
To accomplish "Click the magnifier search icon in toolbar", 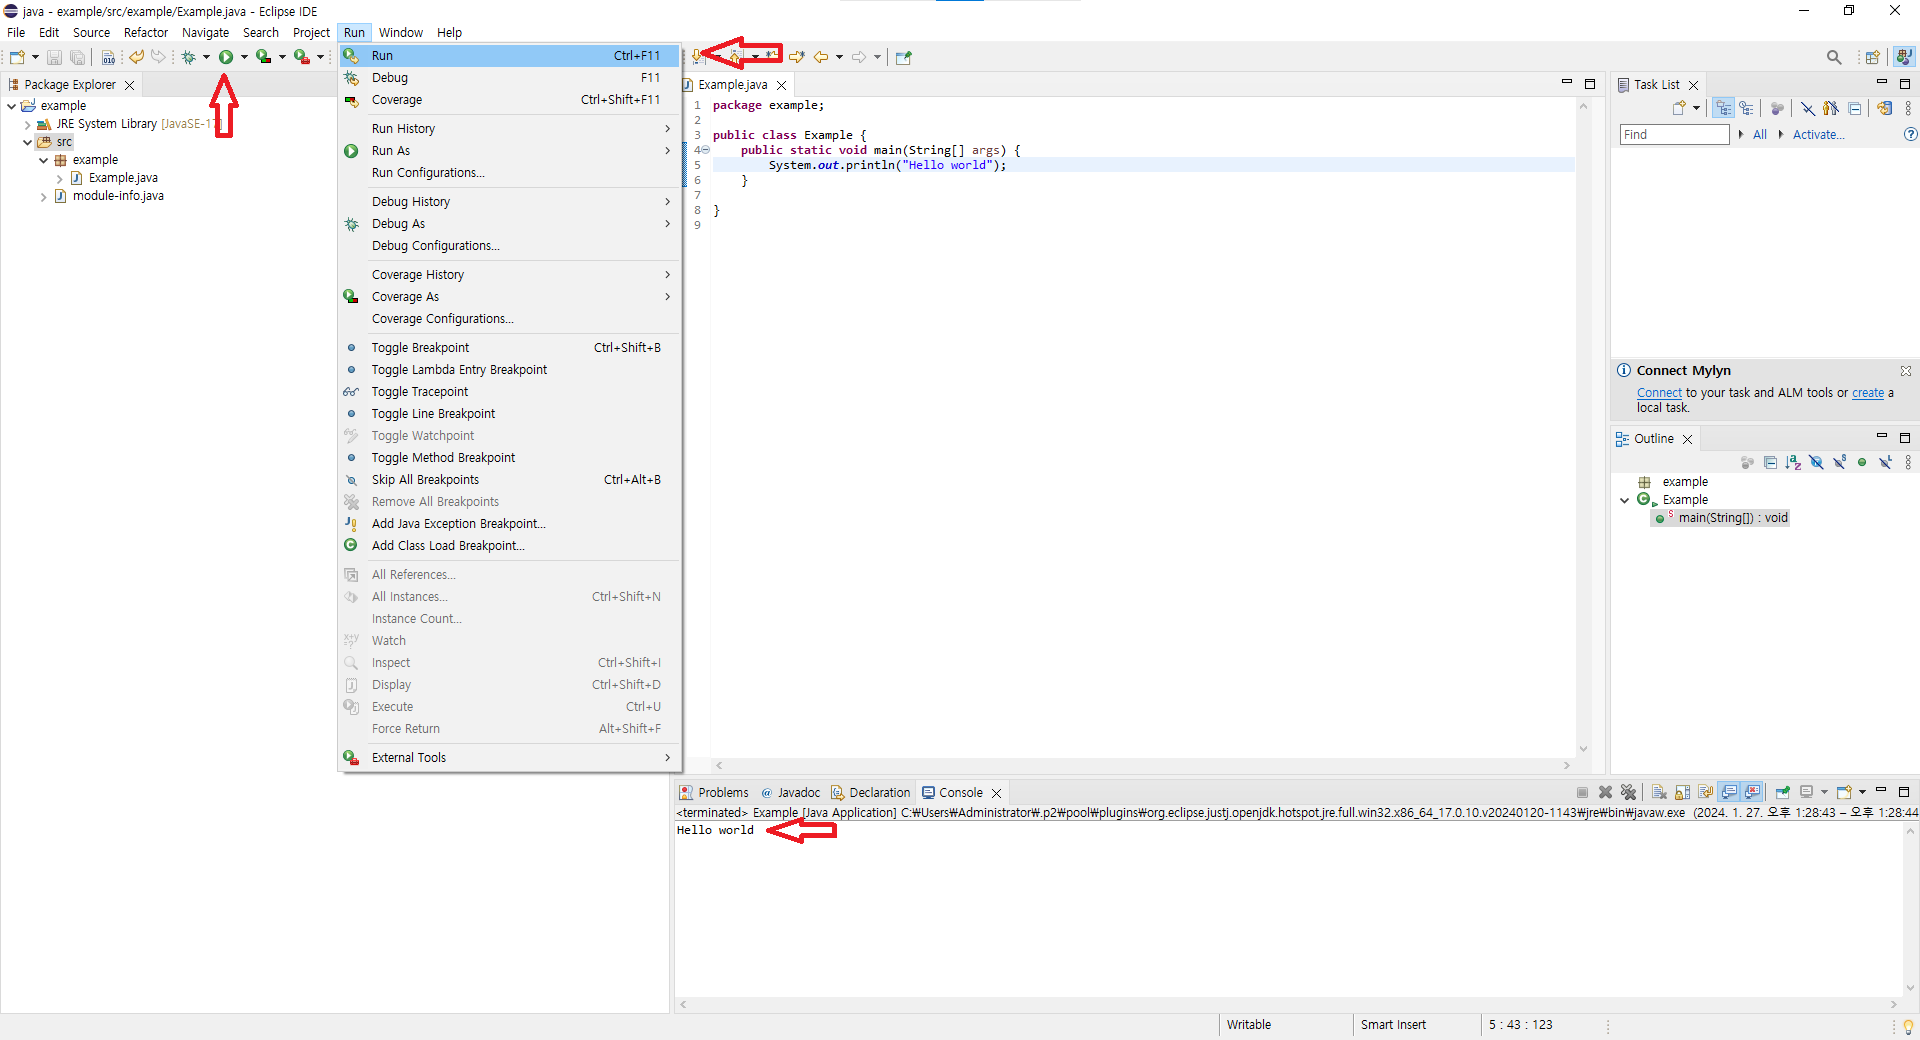I will pos(1834,57).
